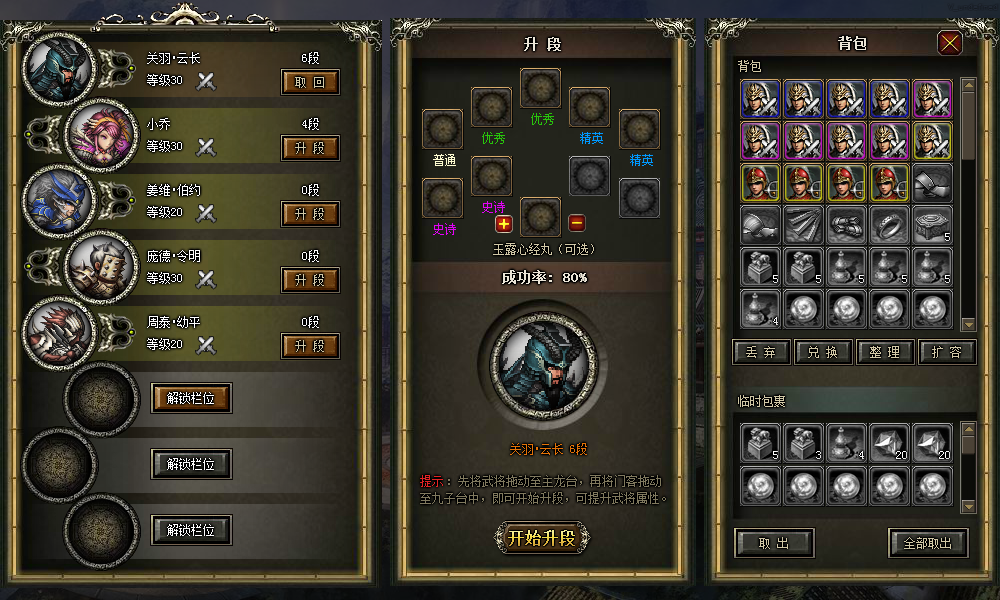Click the 扩容 button to expand backpack
This screenshot has height=600, width=1000.
[947, 352]
